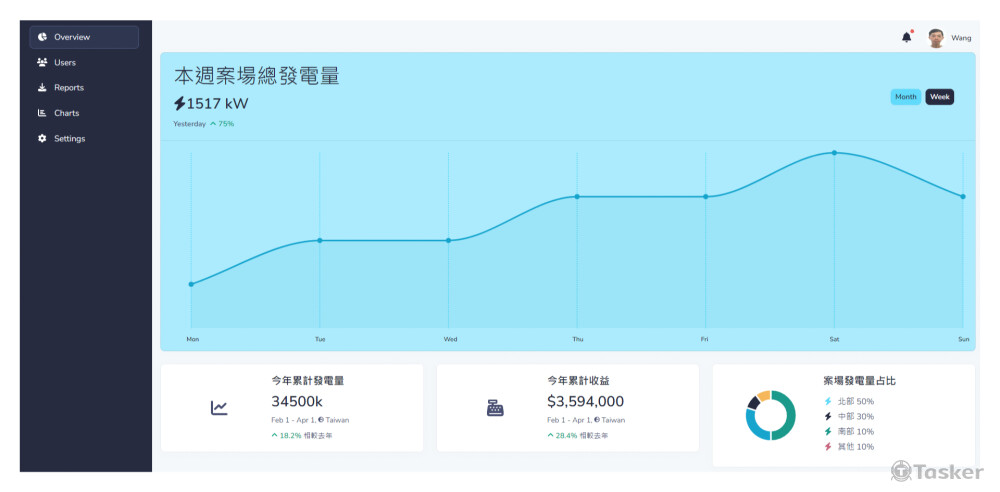Click the Mon data point on the chart
Image resolution: width=1000 pixels, height=492 pixels.
[x=191, y=284]
